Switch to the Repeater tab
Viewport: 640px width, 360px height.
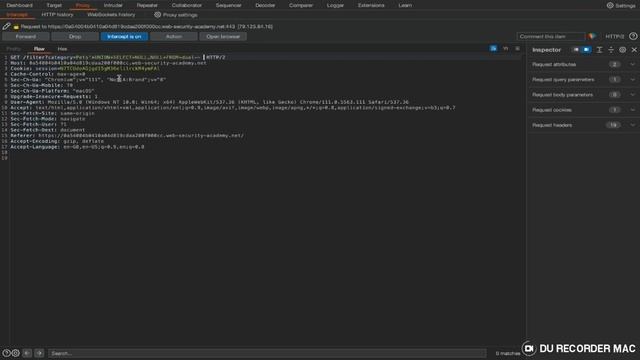coord(147,5)
